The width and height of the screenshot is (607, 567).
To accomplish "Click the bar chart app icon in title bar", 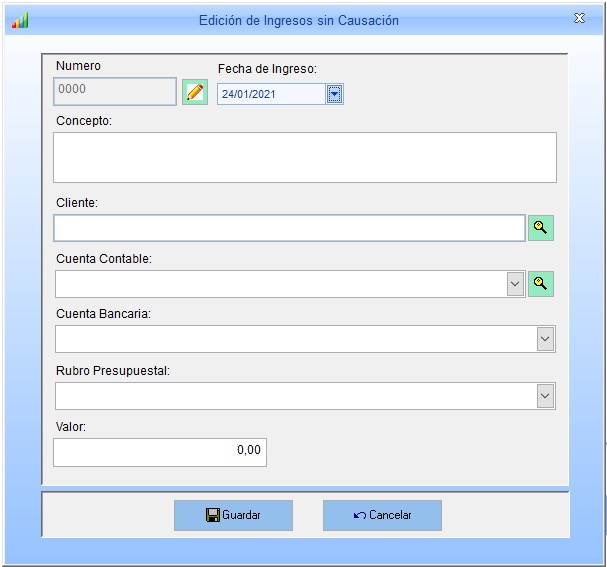I will 20,19.
